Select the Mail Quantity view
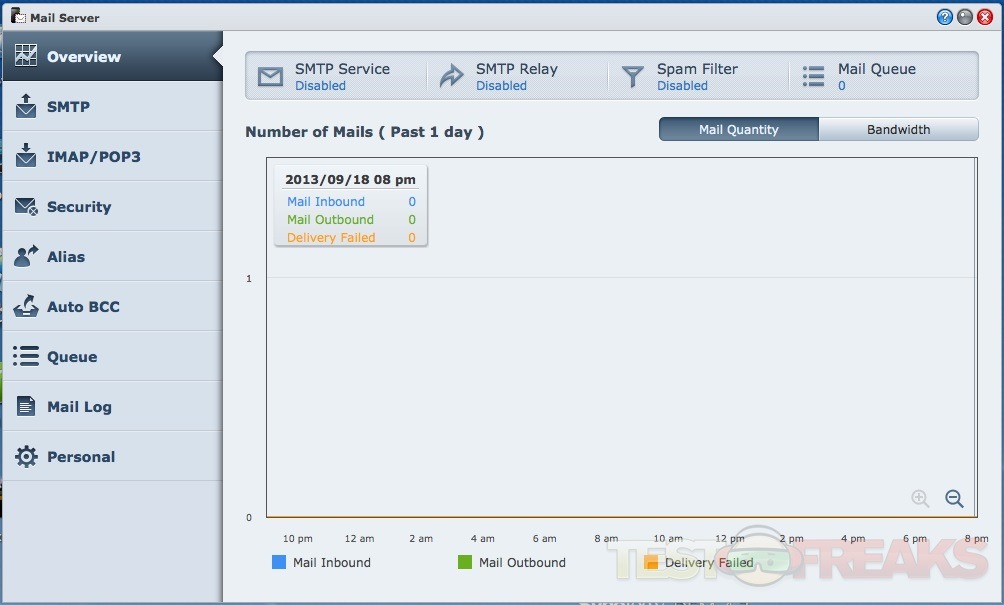Screen dimensions: 1004x605 [738, 130]
